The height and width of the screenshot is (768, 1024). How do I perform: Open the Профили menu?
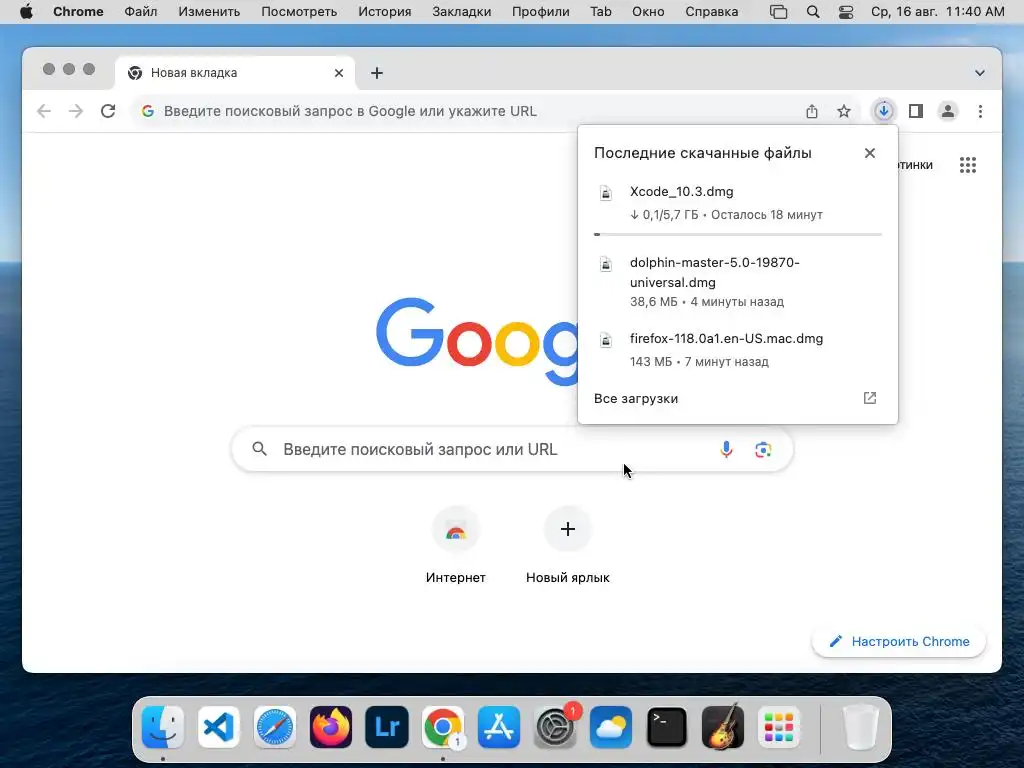[x=541, y=12]
